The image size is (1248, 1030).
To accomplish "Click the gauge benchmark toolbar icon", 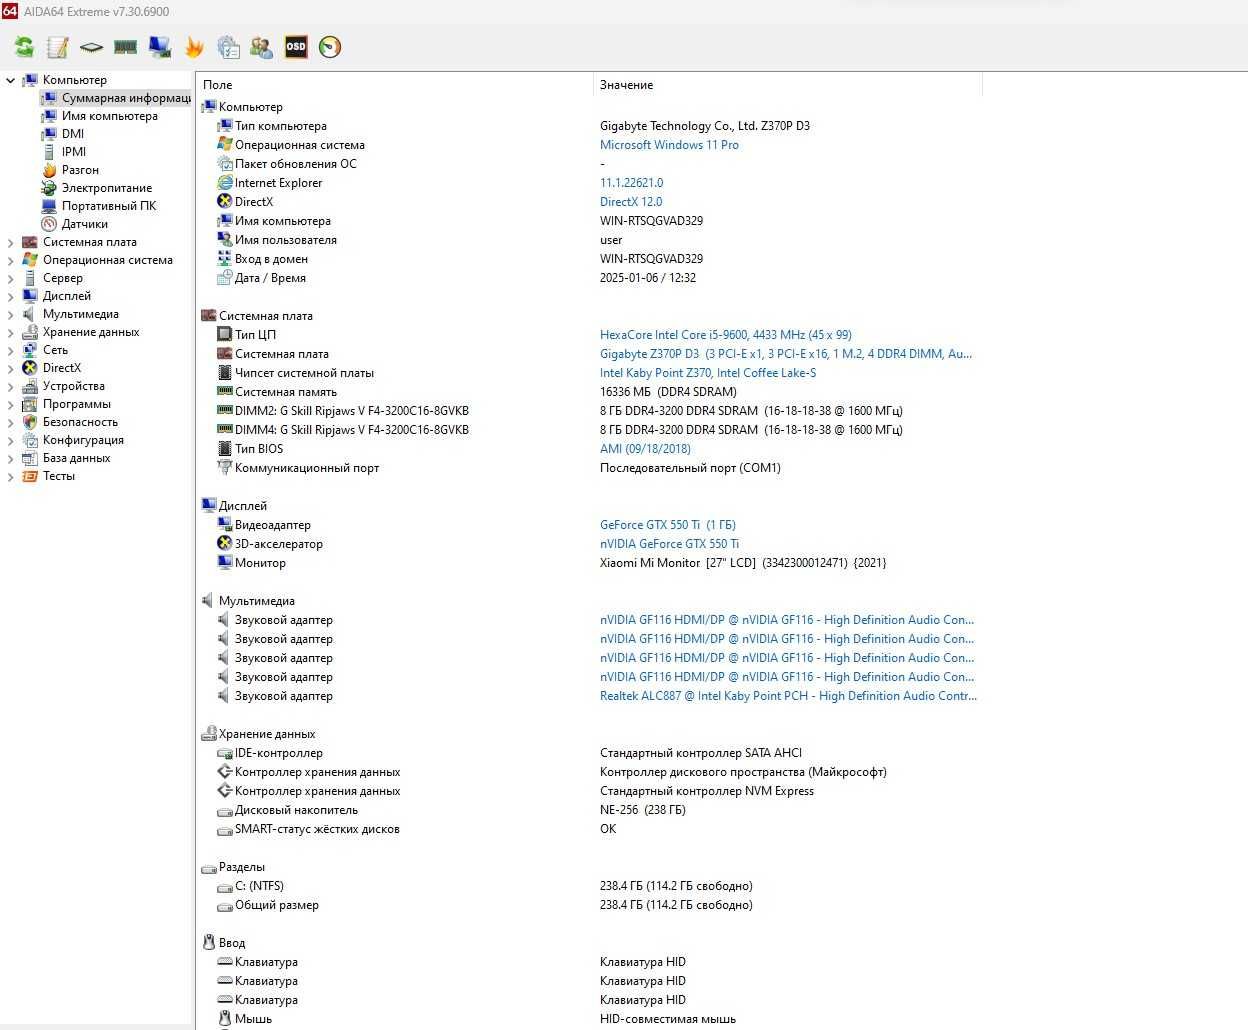I will (330, 47).
